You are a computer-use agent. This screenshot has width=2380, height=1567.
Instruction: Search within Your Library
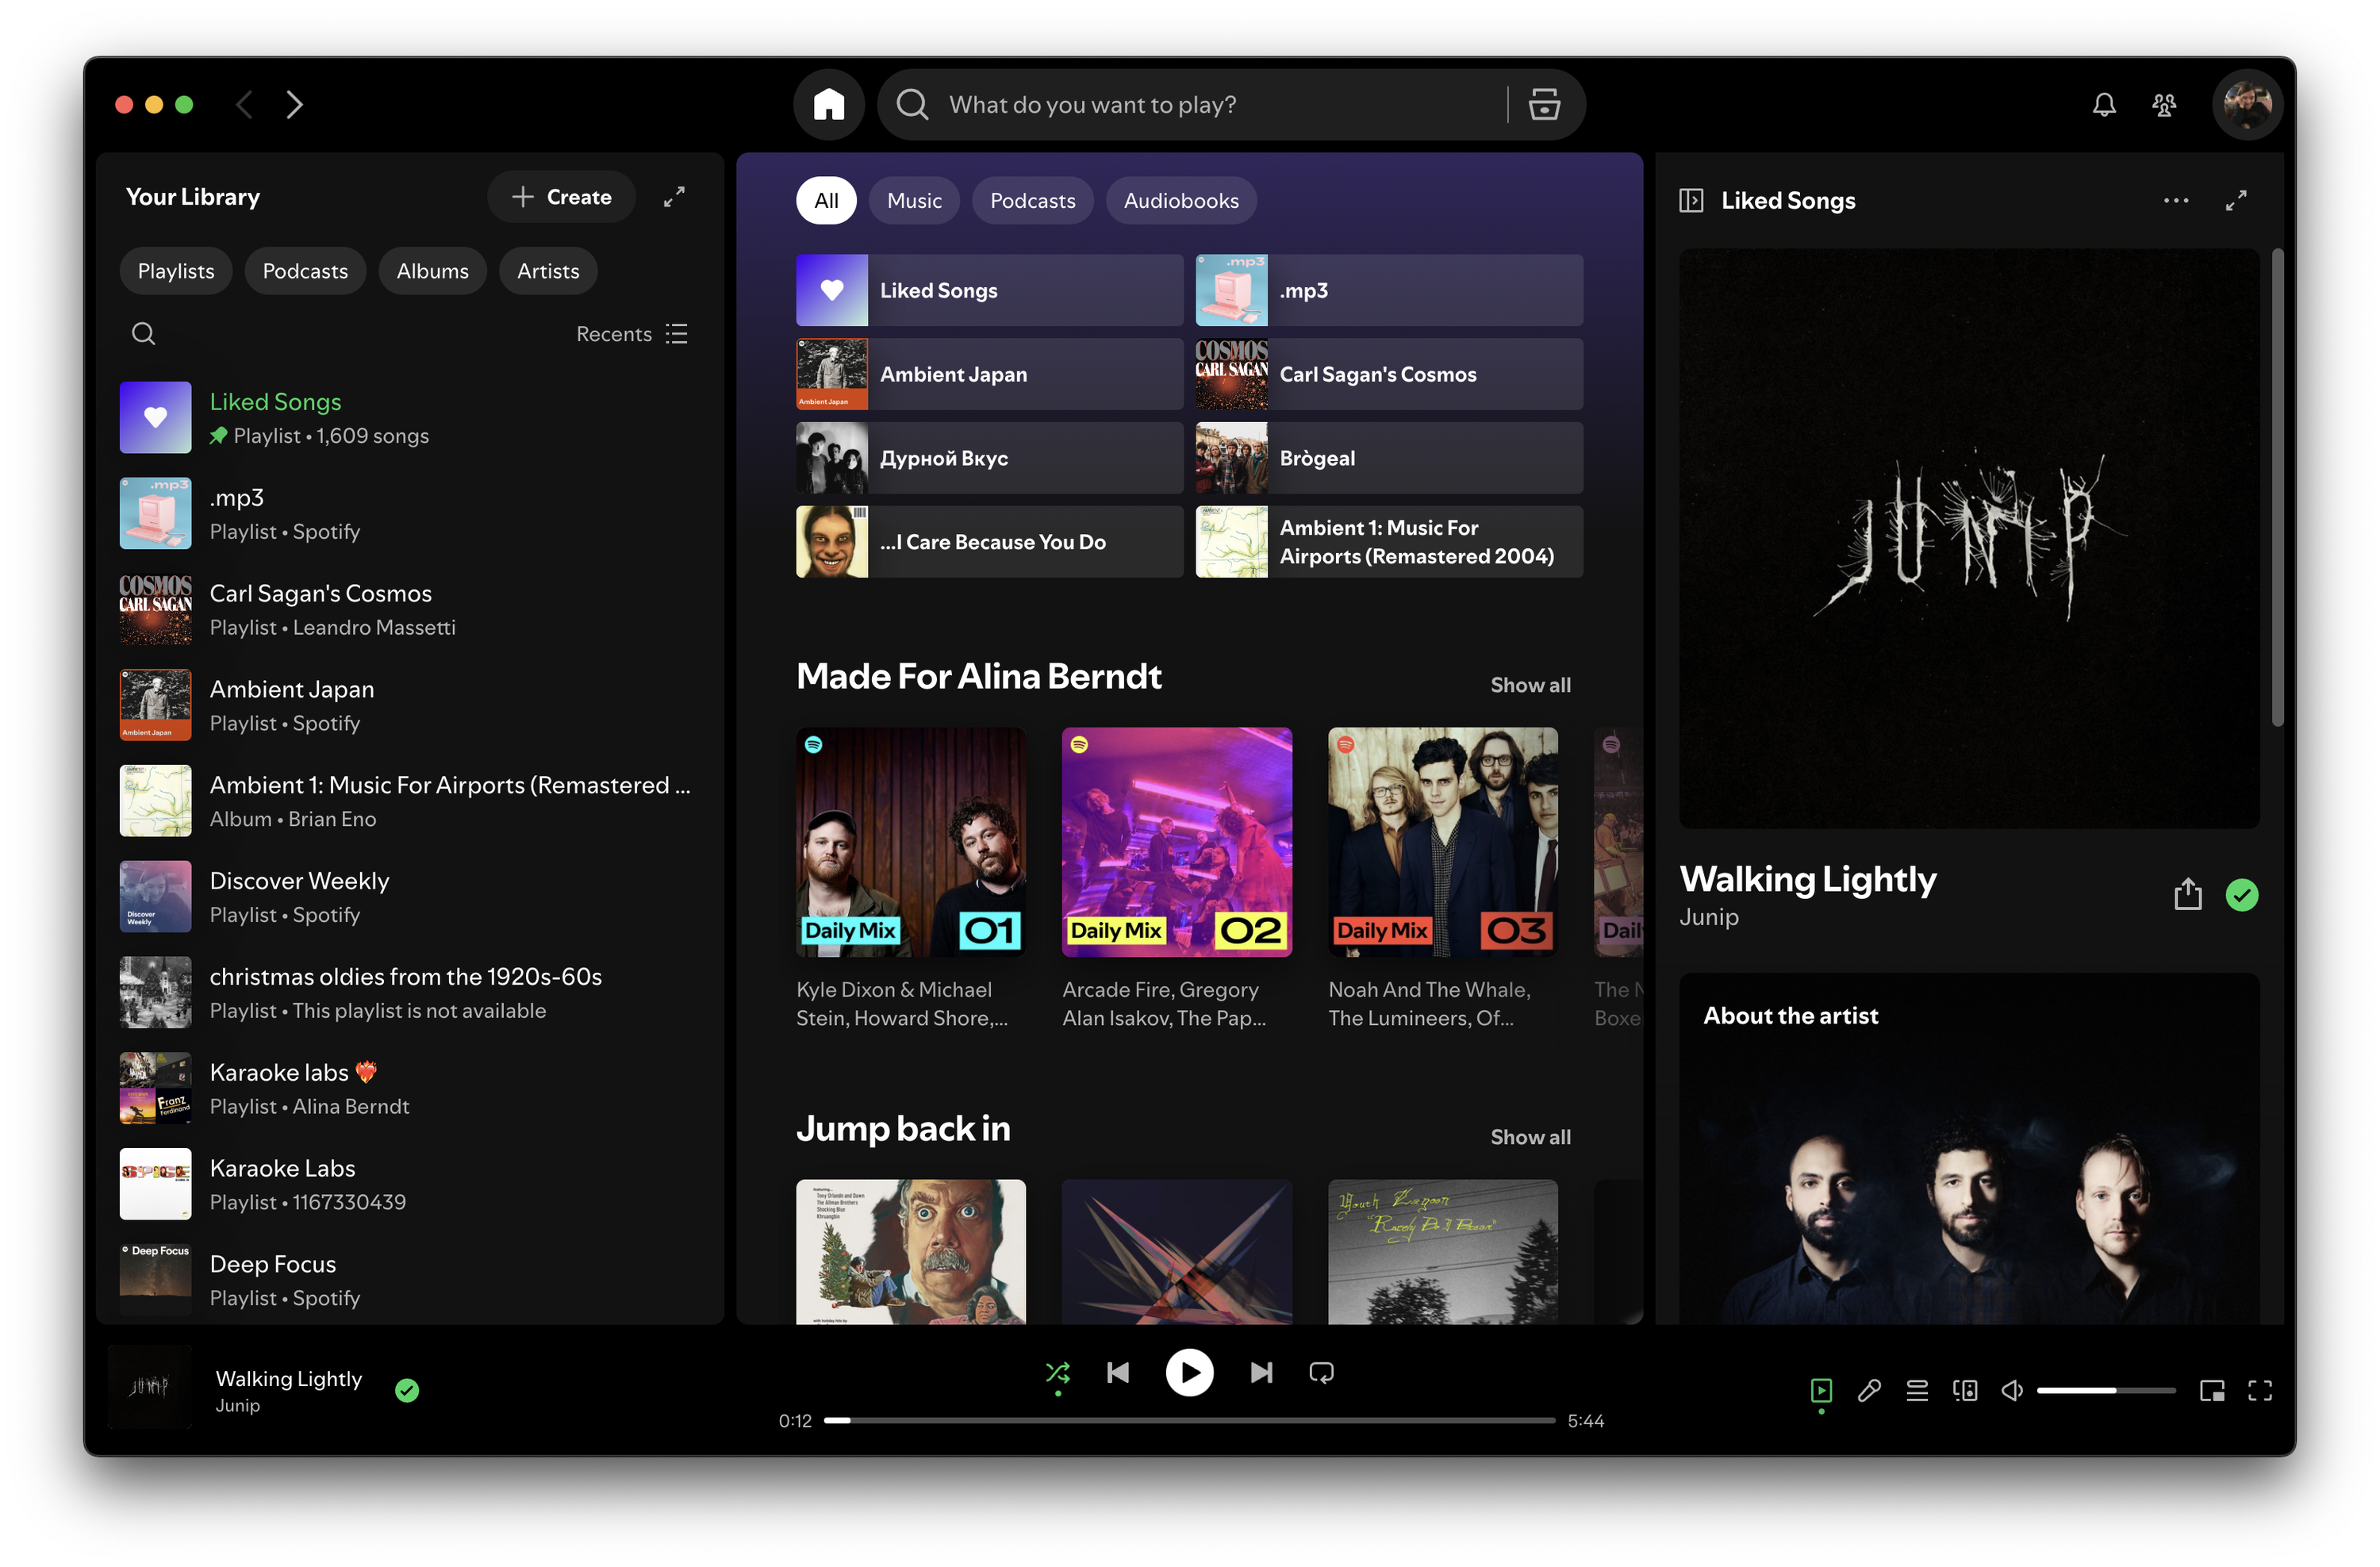(x=143, y=333)
